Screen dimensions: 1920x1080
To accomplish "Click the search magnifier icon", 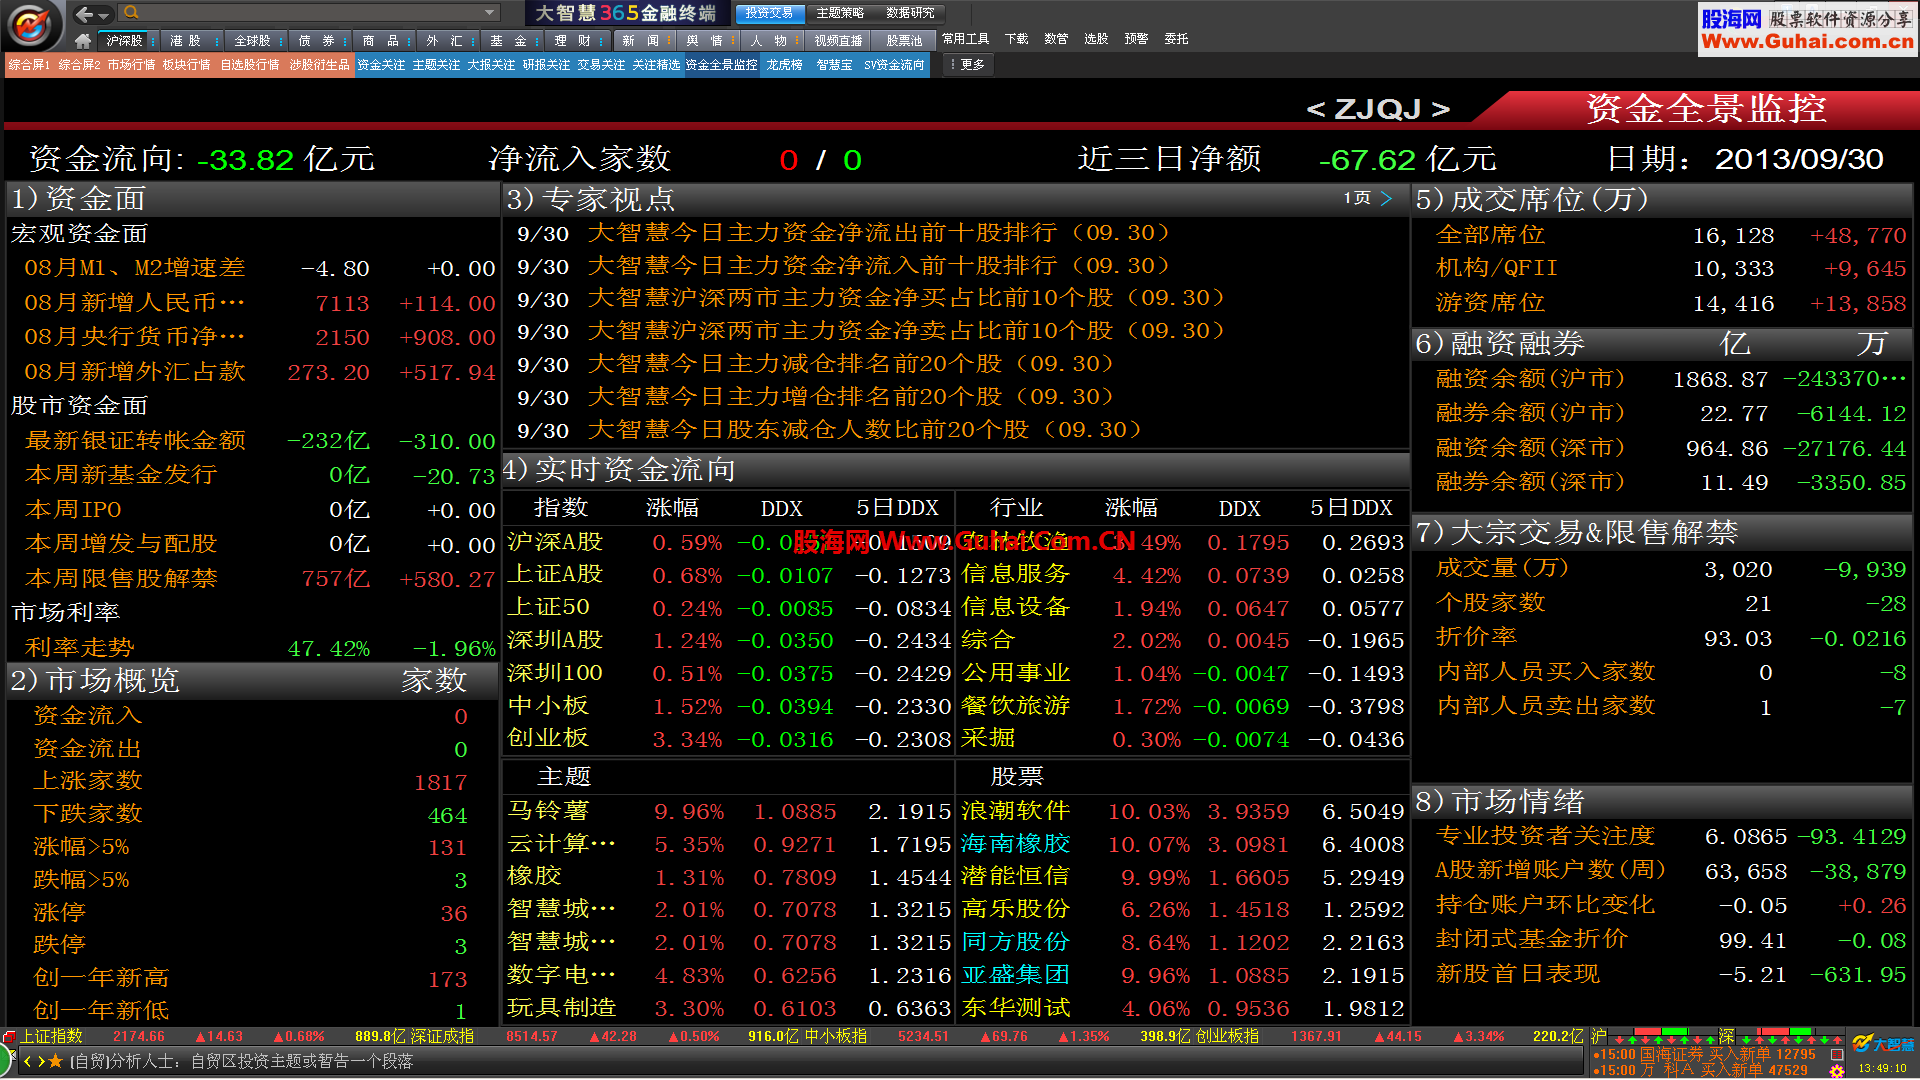I will click(131, 13).
